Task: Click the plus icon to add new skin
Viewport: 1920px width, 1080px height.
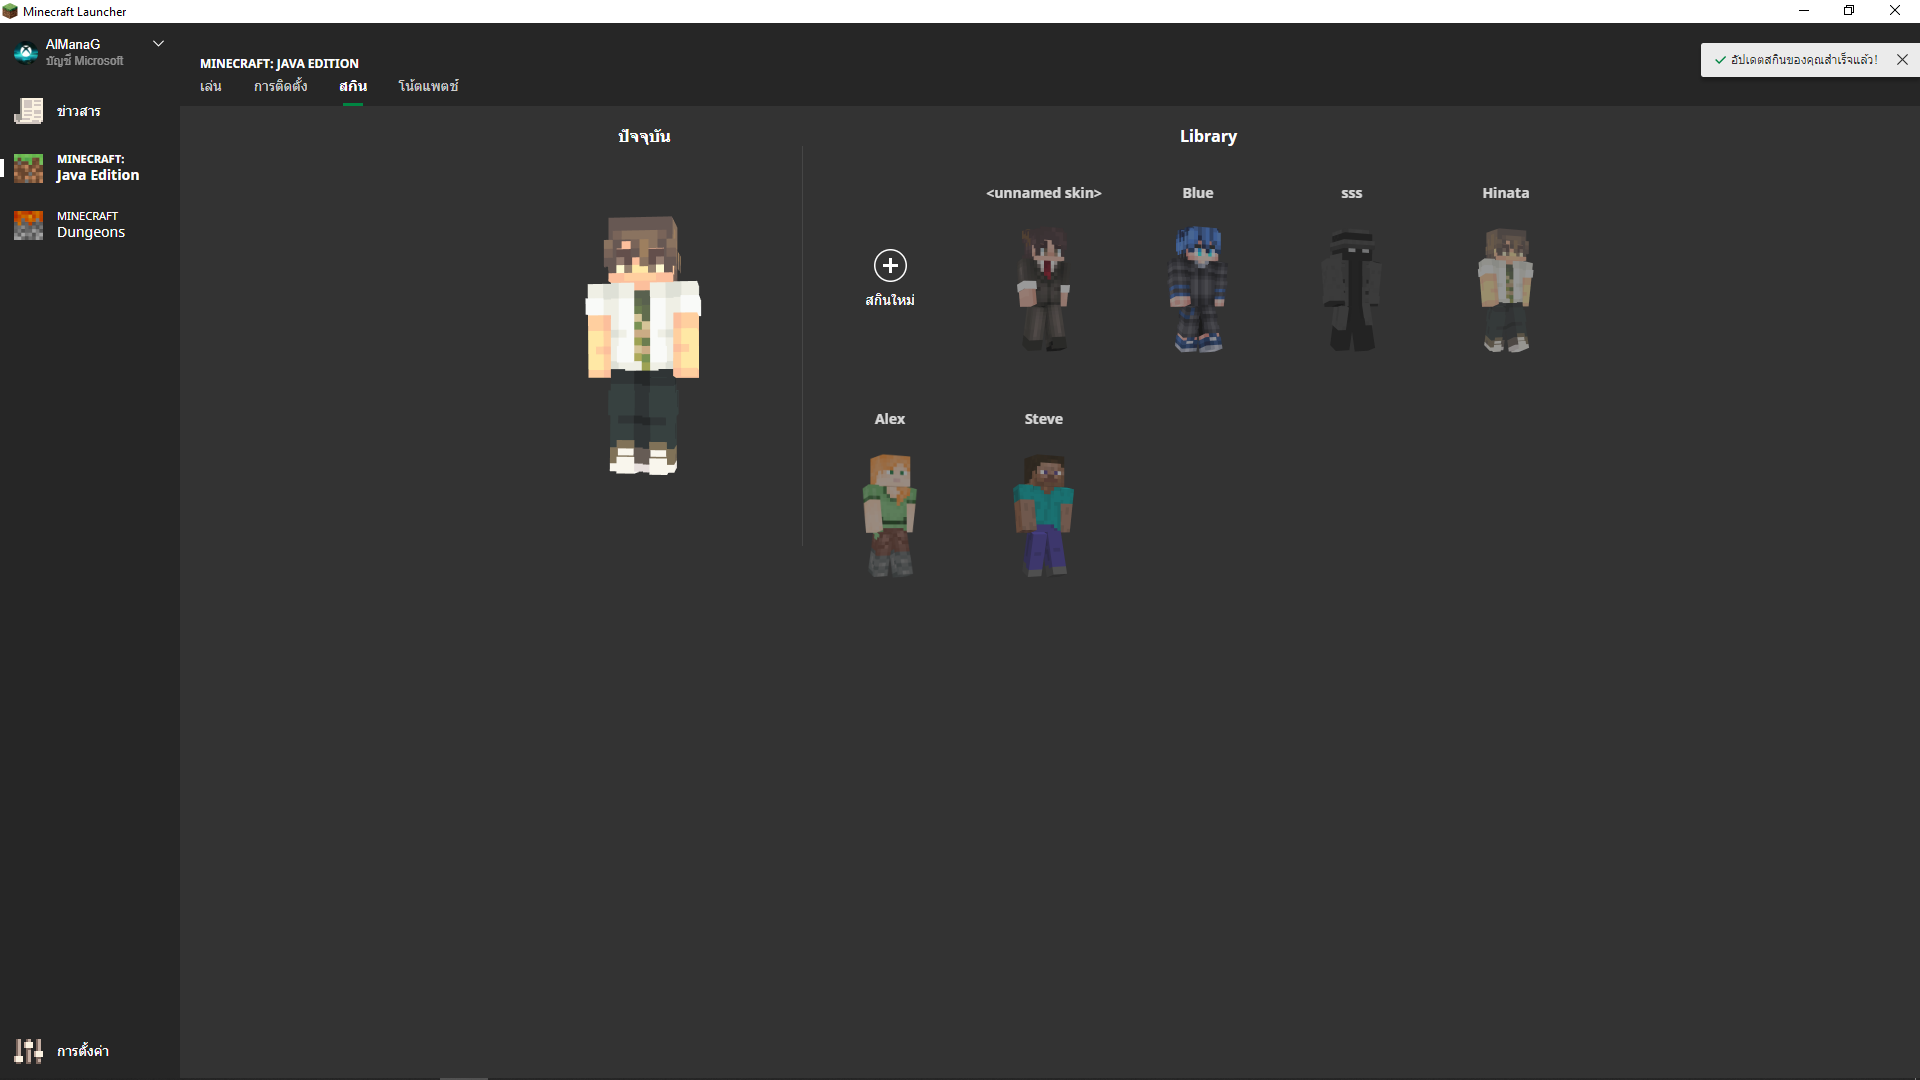Action: coord(890,265)
